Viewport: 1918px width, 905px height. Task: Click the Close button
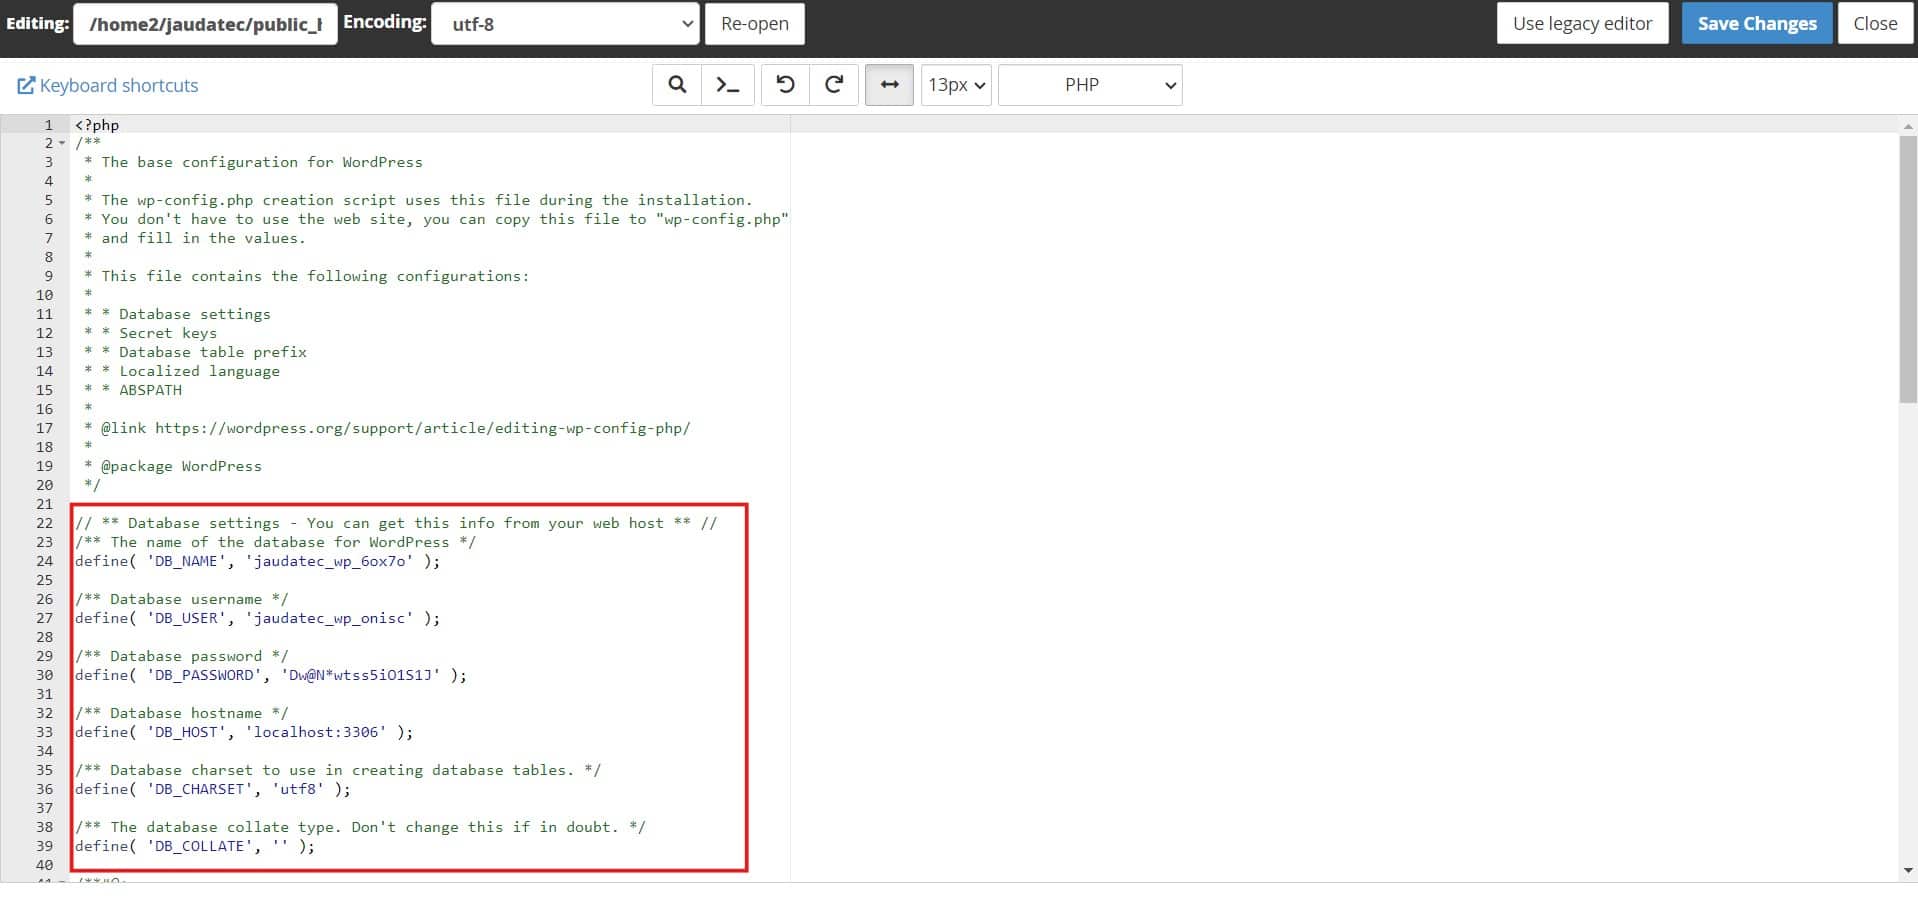[x=1875, y=23]
